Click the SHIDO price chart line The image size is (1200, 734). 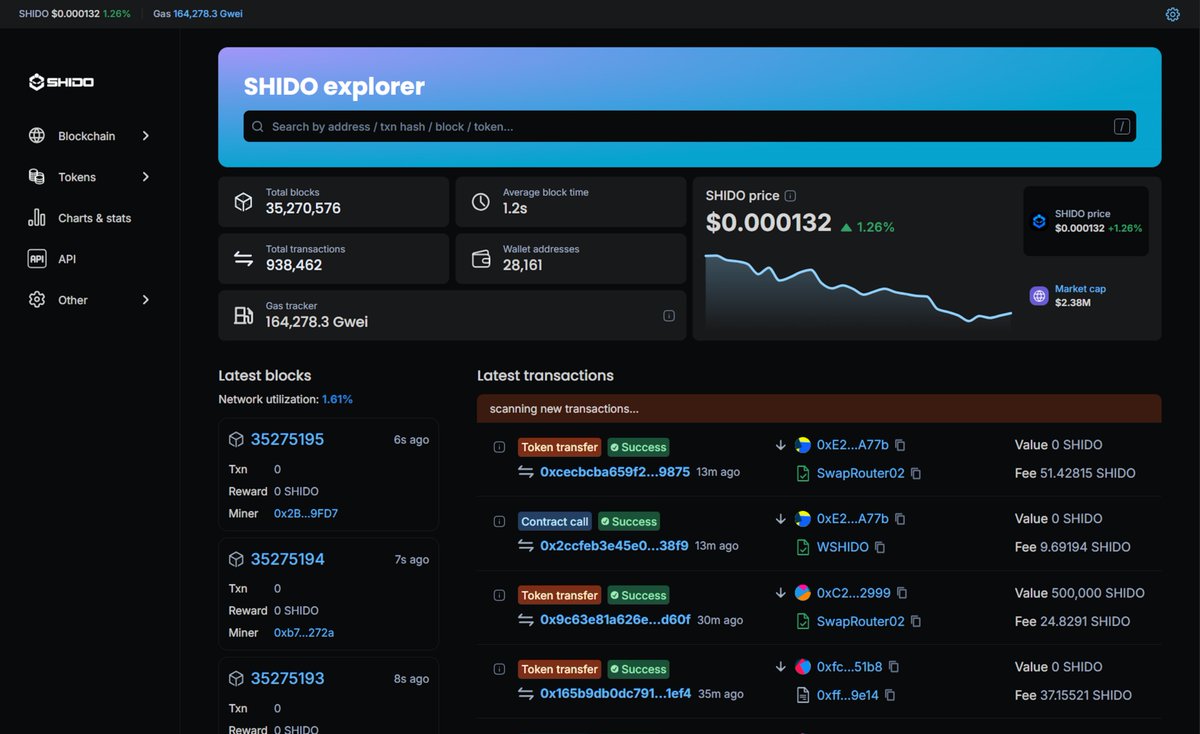[x=858, y=288]
